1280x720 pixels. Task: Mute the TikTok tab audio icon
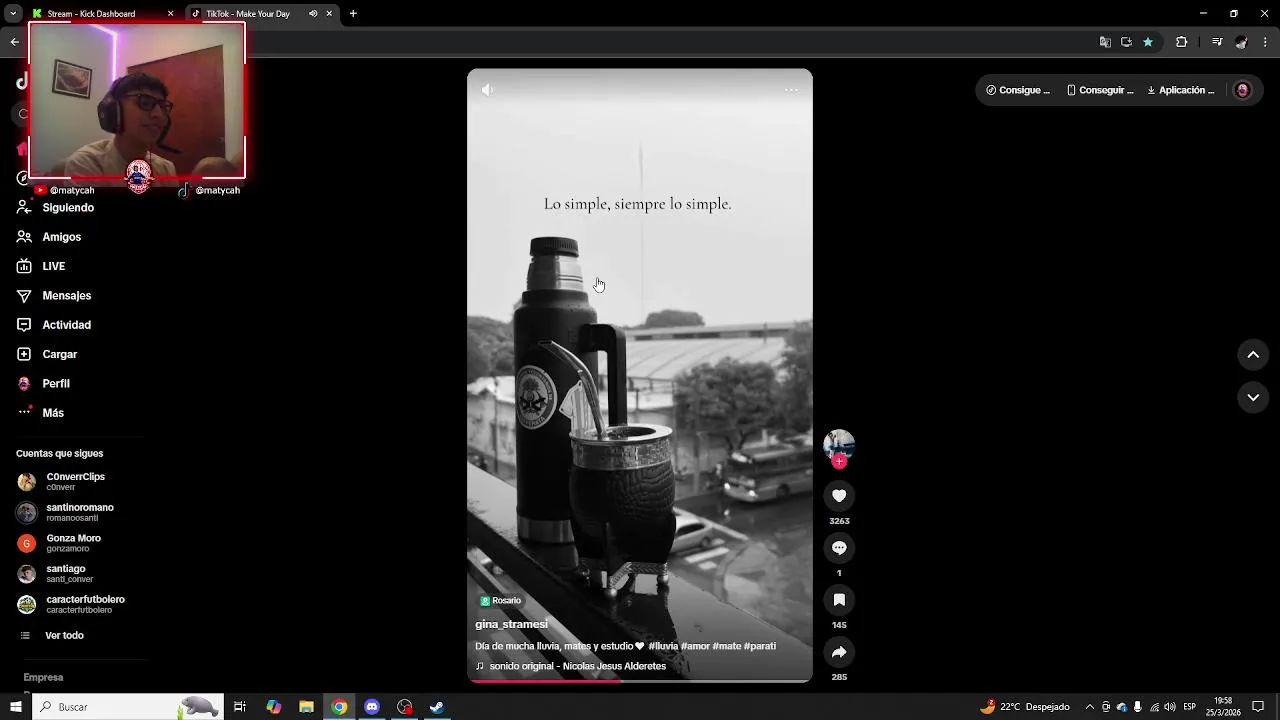click(x=313, y=14)
